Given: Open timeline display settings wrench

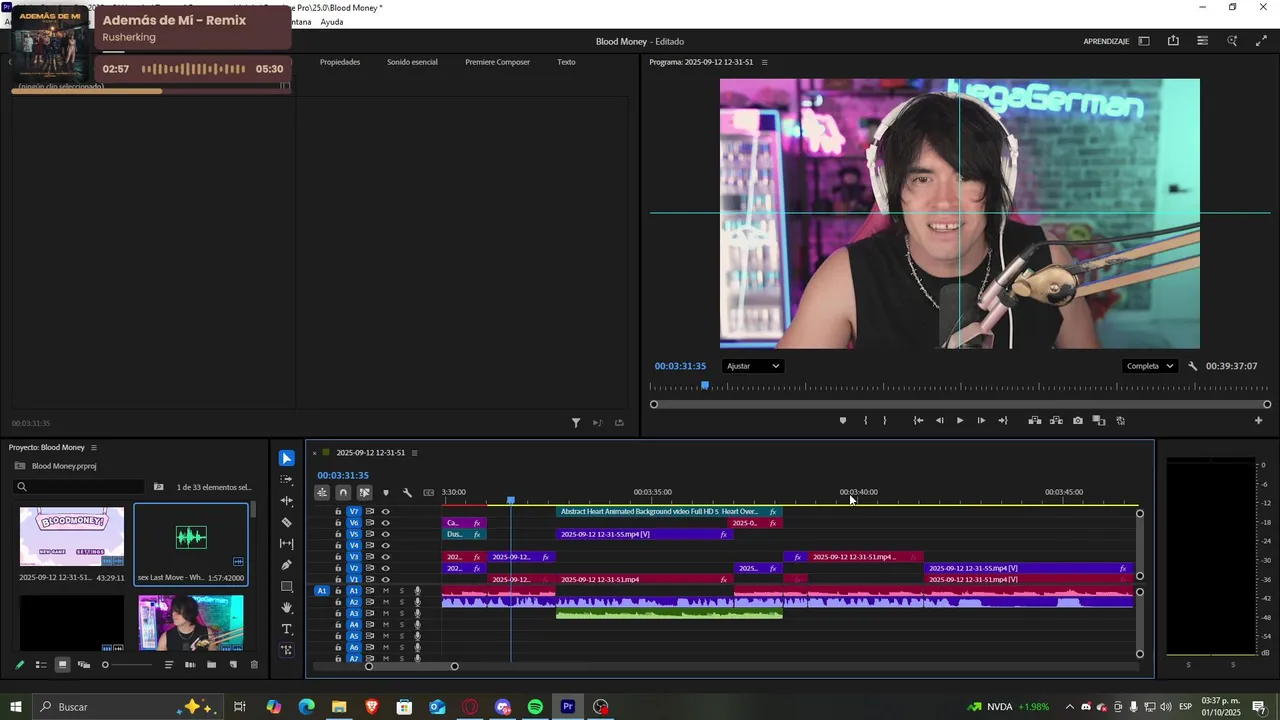Looking at the screenshot, I should coord(407,492).
